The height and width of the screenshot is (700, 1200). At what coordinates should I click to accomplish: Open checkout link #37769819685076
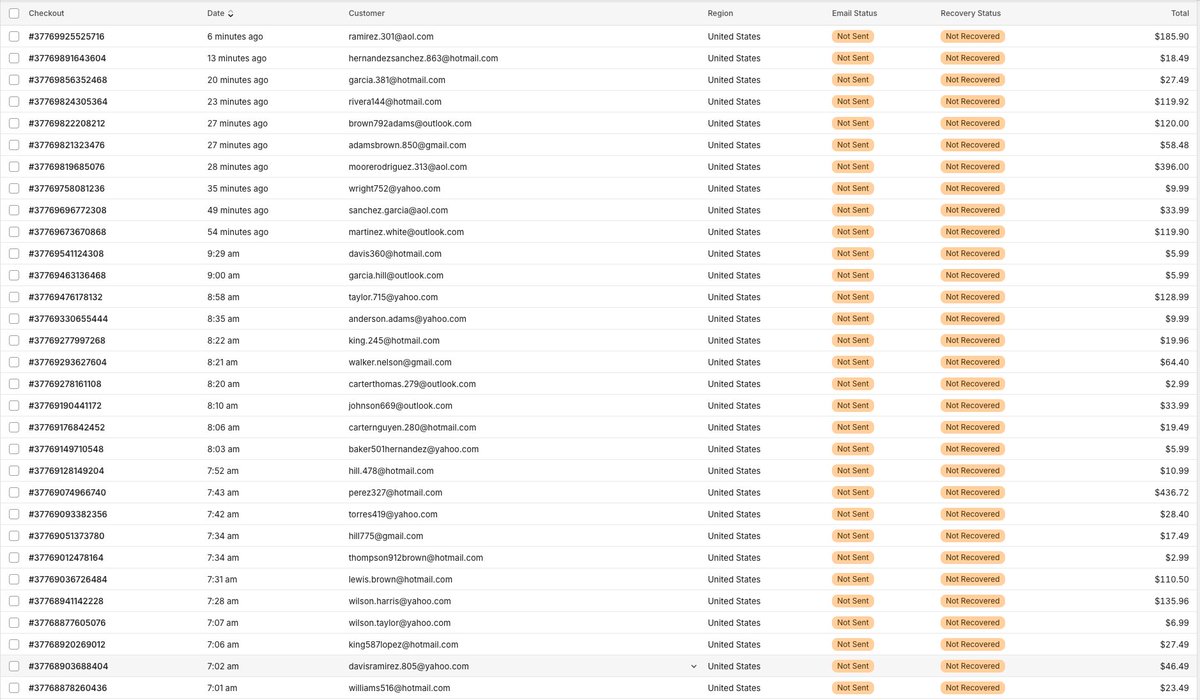point(67,167)
